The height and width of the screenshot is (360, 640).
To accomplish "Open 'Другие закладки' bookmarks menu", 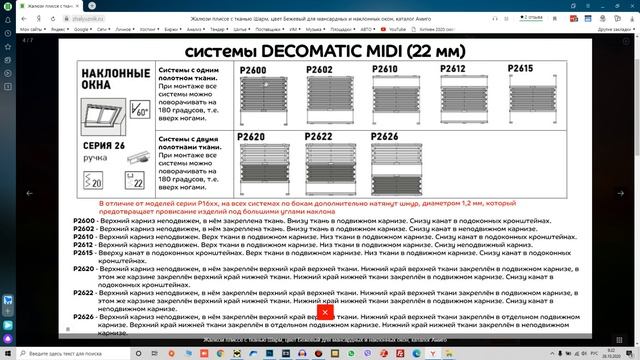I will point(616,29).
